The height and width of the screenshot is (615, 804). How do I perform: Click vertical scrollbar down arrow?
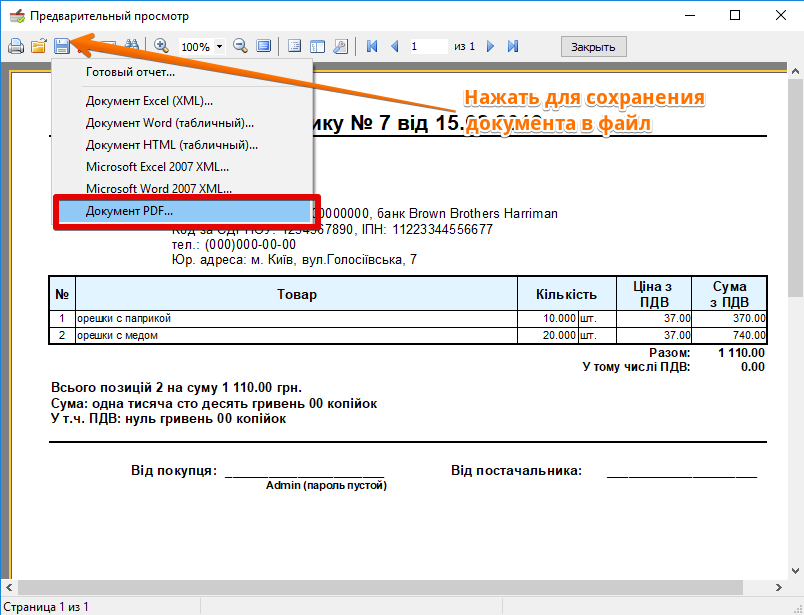tap(795, 571)
